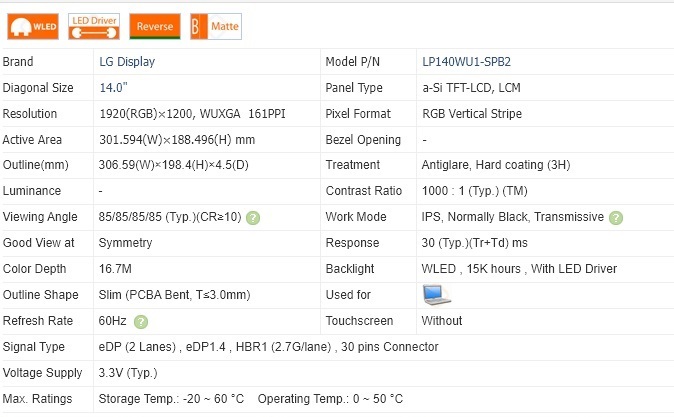Select the a-Si TFT-LCD, LCM panel type
Image resolution: width=674 pixels, height=417 pixels.
(x=471, y=88)
